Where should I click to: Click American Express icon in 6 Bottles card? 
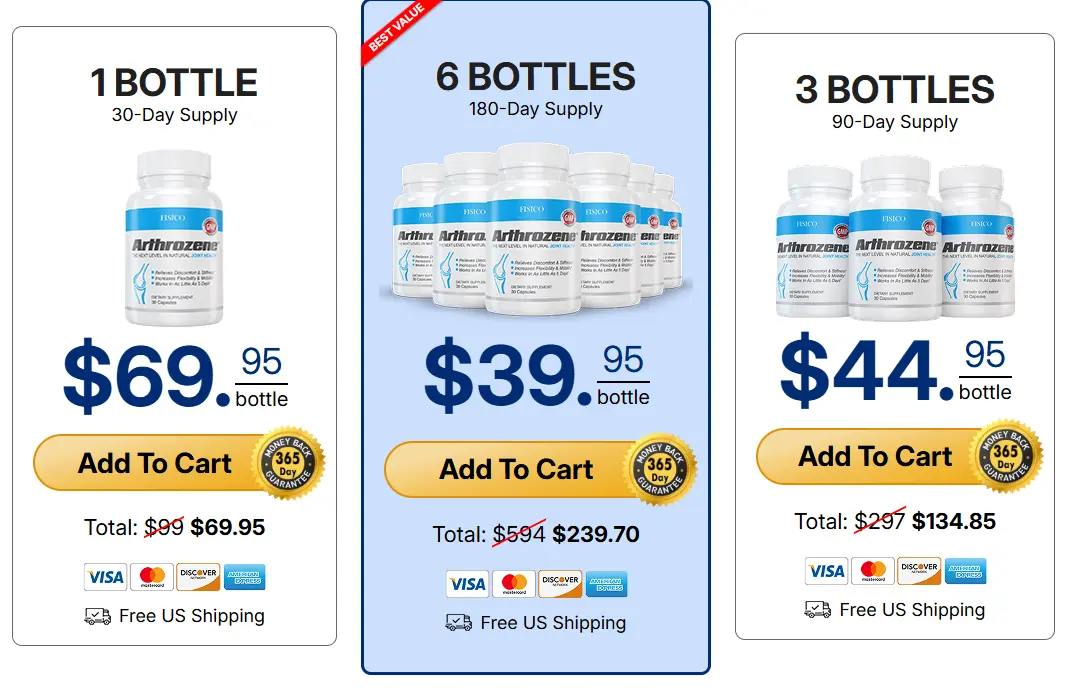click(x=606, y=583)
